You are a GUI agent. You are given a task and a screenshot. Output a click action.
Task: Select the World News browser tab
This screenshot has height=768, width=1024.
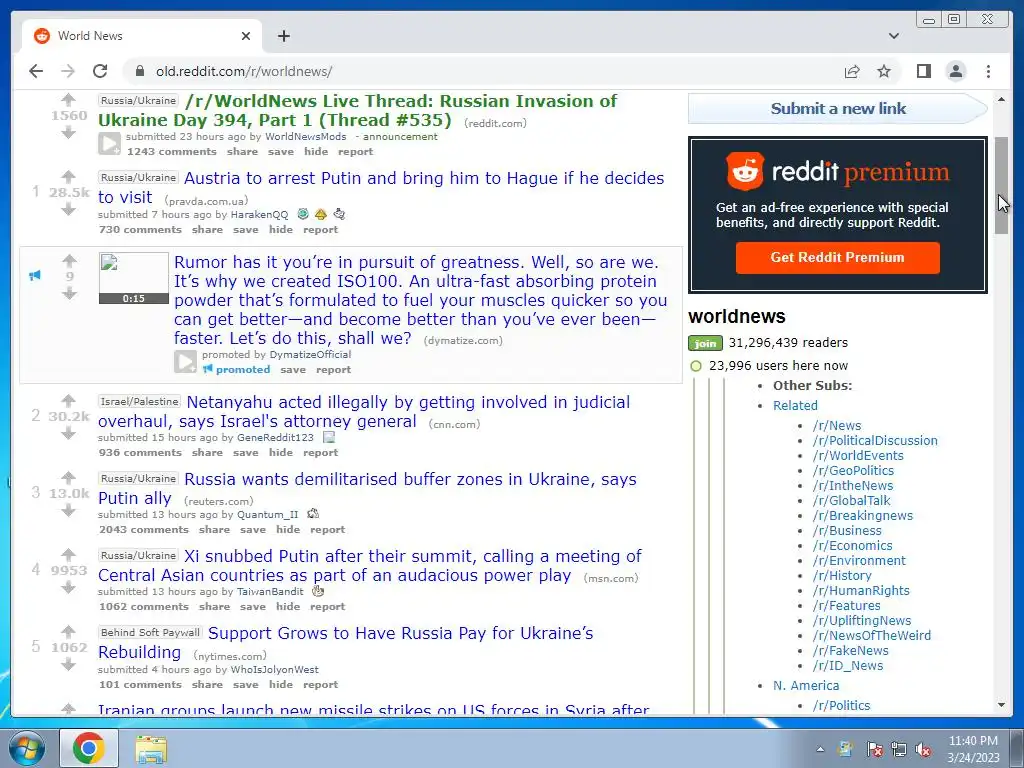(142, 36)
